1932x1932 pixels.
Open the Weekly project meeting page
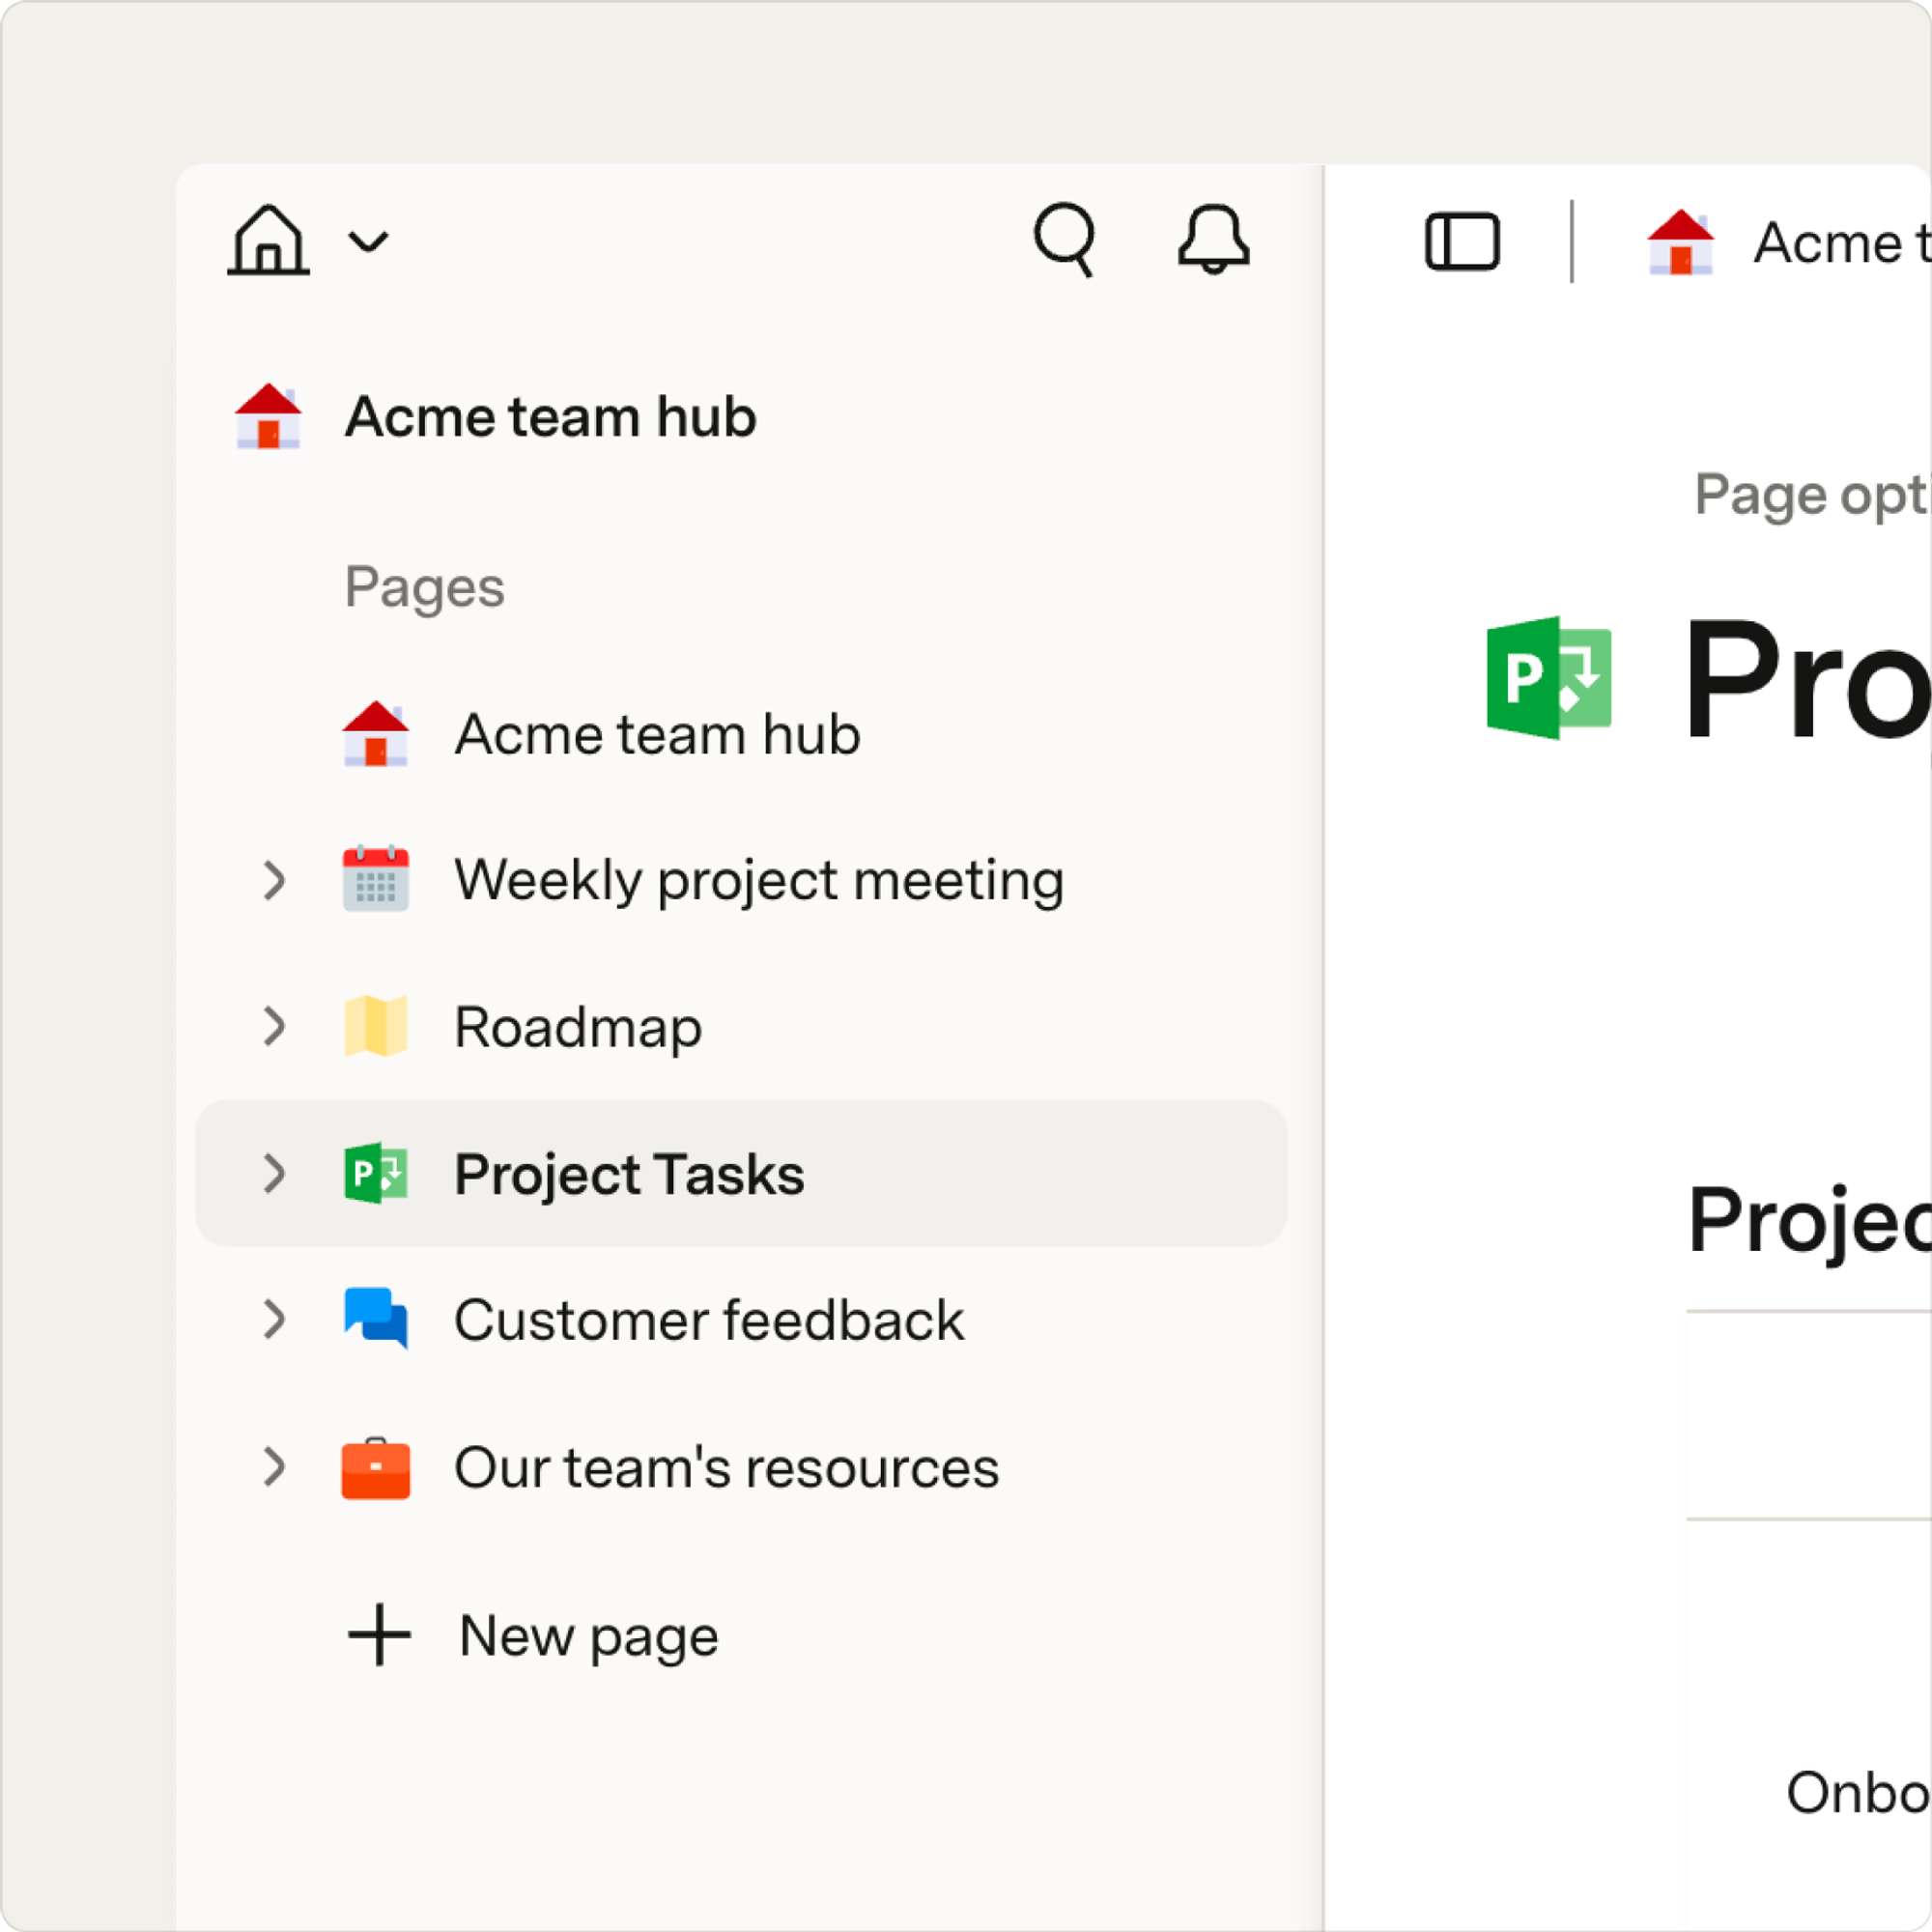click(759, 881)
